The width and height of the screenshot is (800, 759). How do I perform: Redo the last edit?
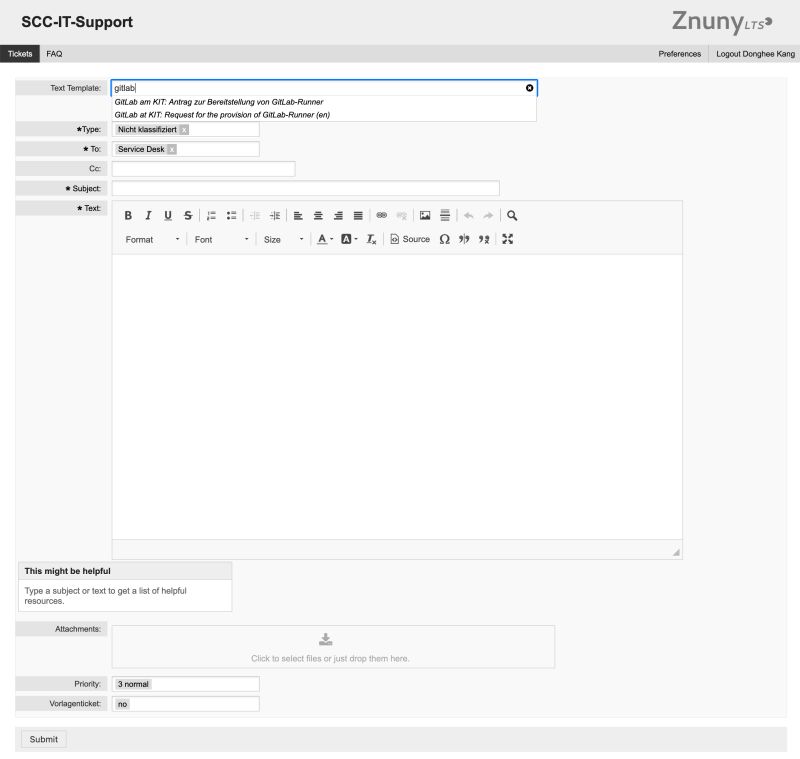tap(488, 215)
